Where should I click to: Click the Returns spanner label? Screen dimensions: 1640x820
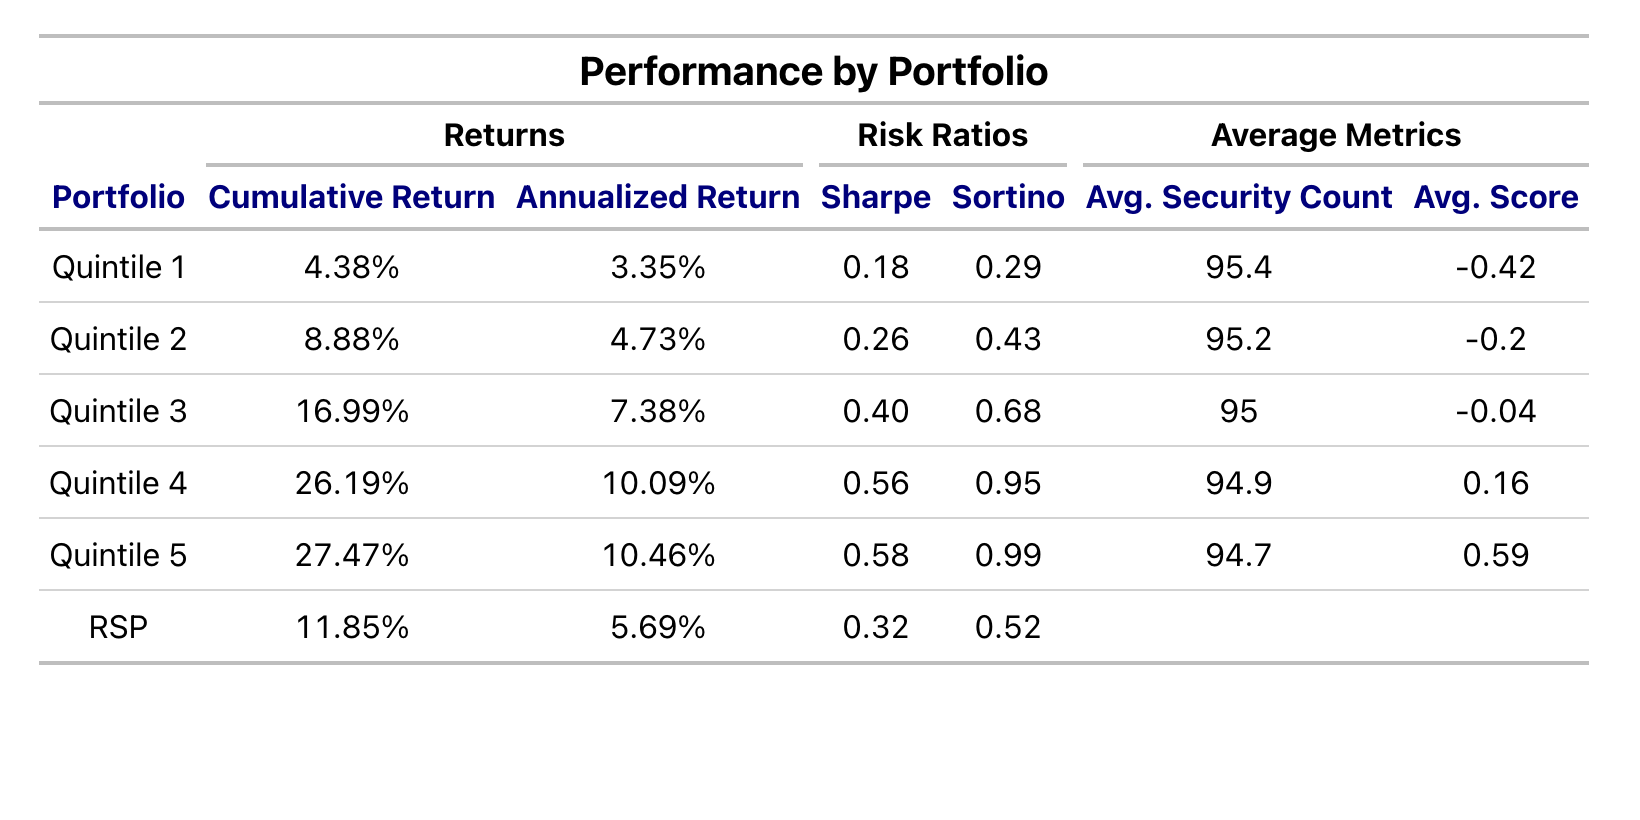[x=504, y=135]
